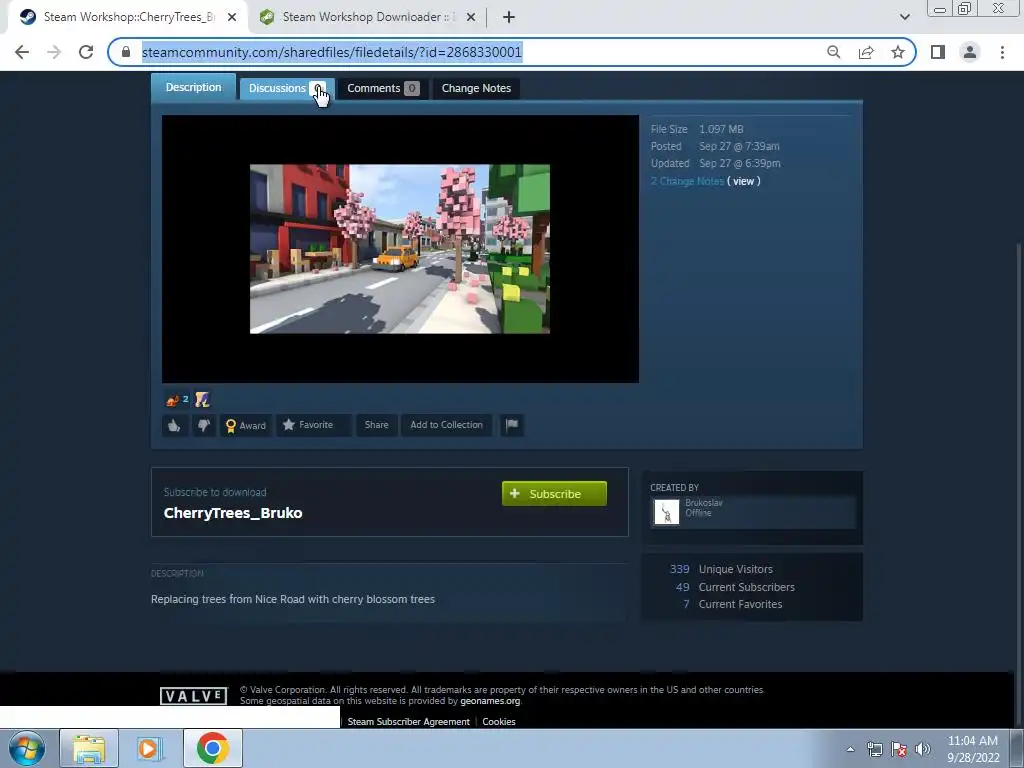Close the Steam Workshop Downloader tab
This screenshot has height=768, width=1024.
471,18
